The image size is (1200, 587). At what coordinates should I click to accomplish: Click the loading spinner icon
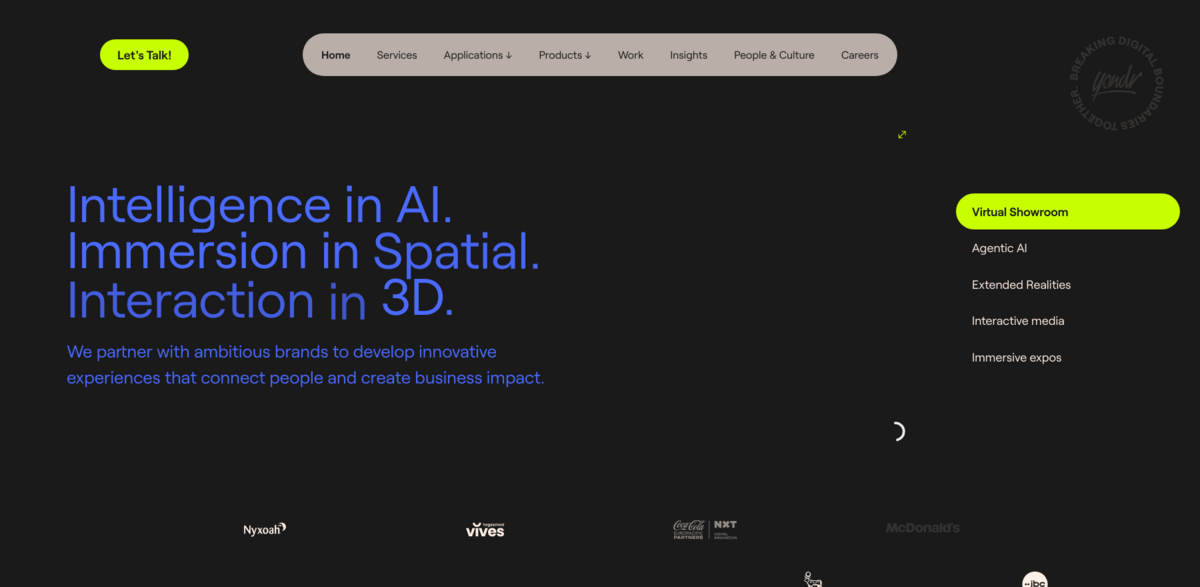point(897,431)
